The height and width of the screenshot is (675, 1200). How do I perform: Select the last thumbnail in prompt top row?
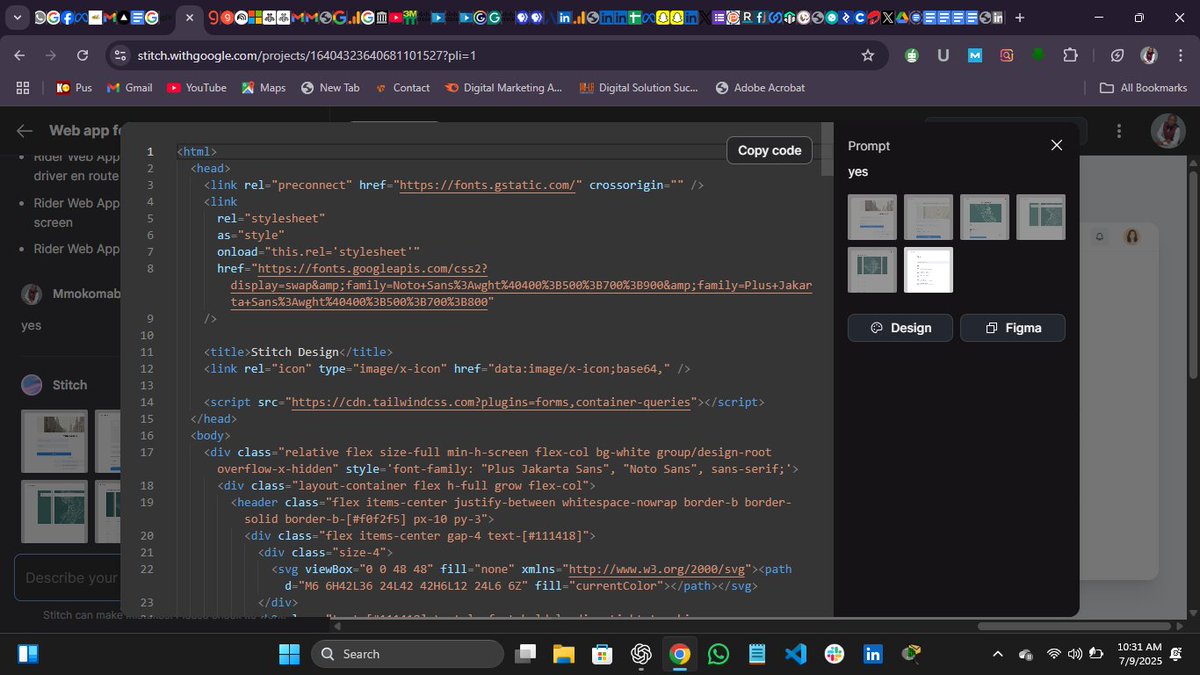click(x=1041, y=217)
